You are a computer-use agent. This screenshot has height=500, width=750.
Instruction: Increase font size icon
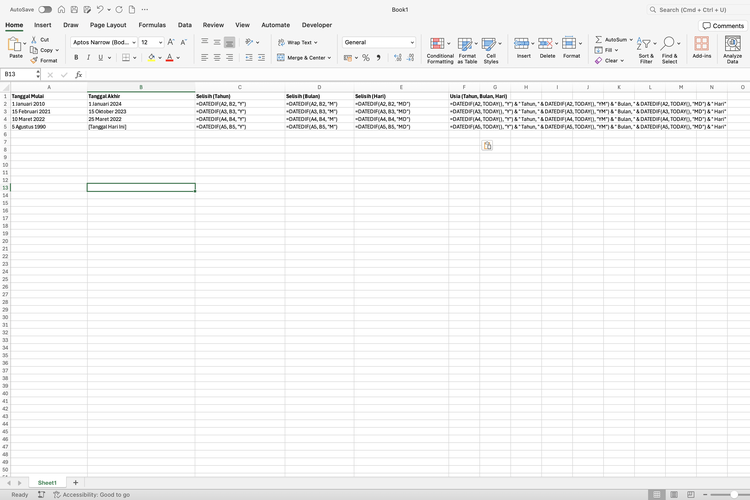[171, 42]
